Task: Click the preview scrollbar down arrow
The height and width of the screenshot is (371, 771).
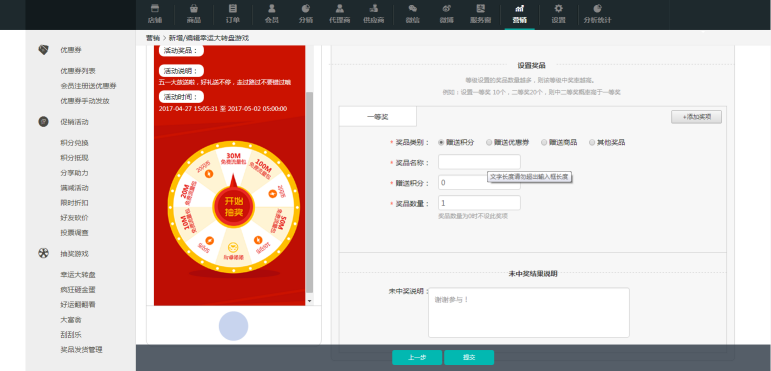Action: tap(309, 301)
